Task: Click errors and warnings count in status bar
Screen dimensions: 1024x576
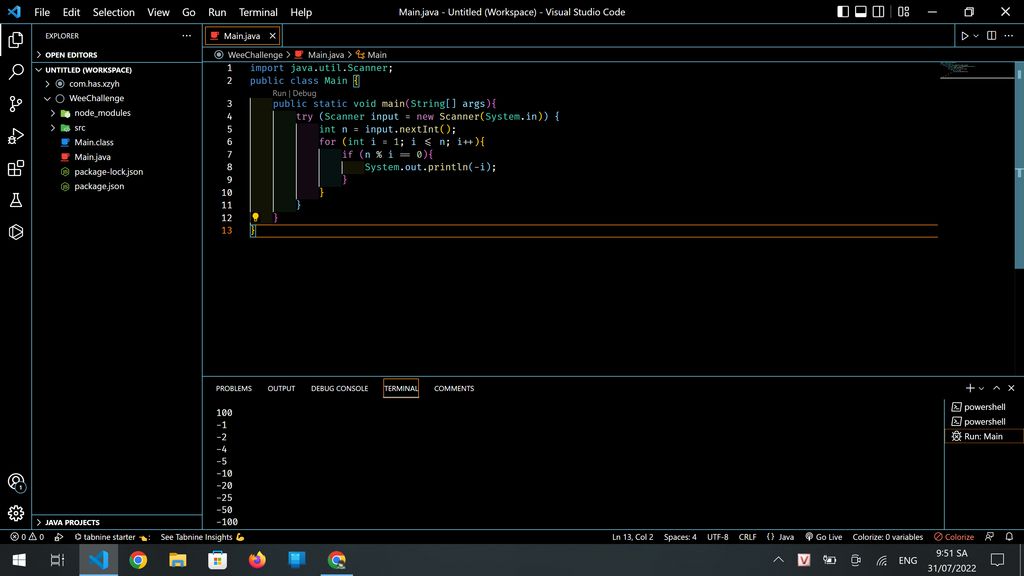Action: click(27, 537)
